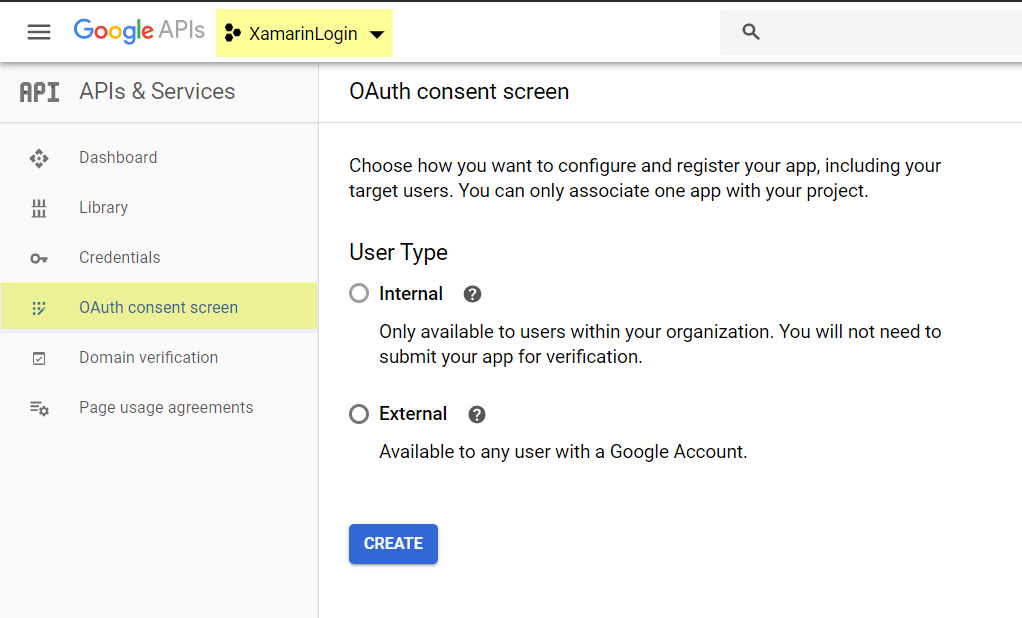Go to Credentials in sidebar
Screen dimensions: 1022x618
click(x=120, y=258)
